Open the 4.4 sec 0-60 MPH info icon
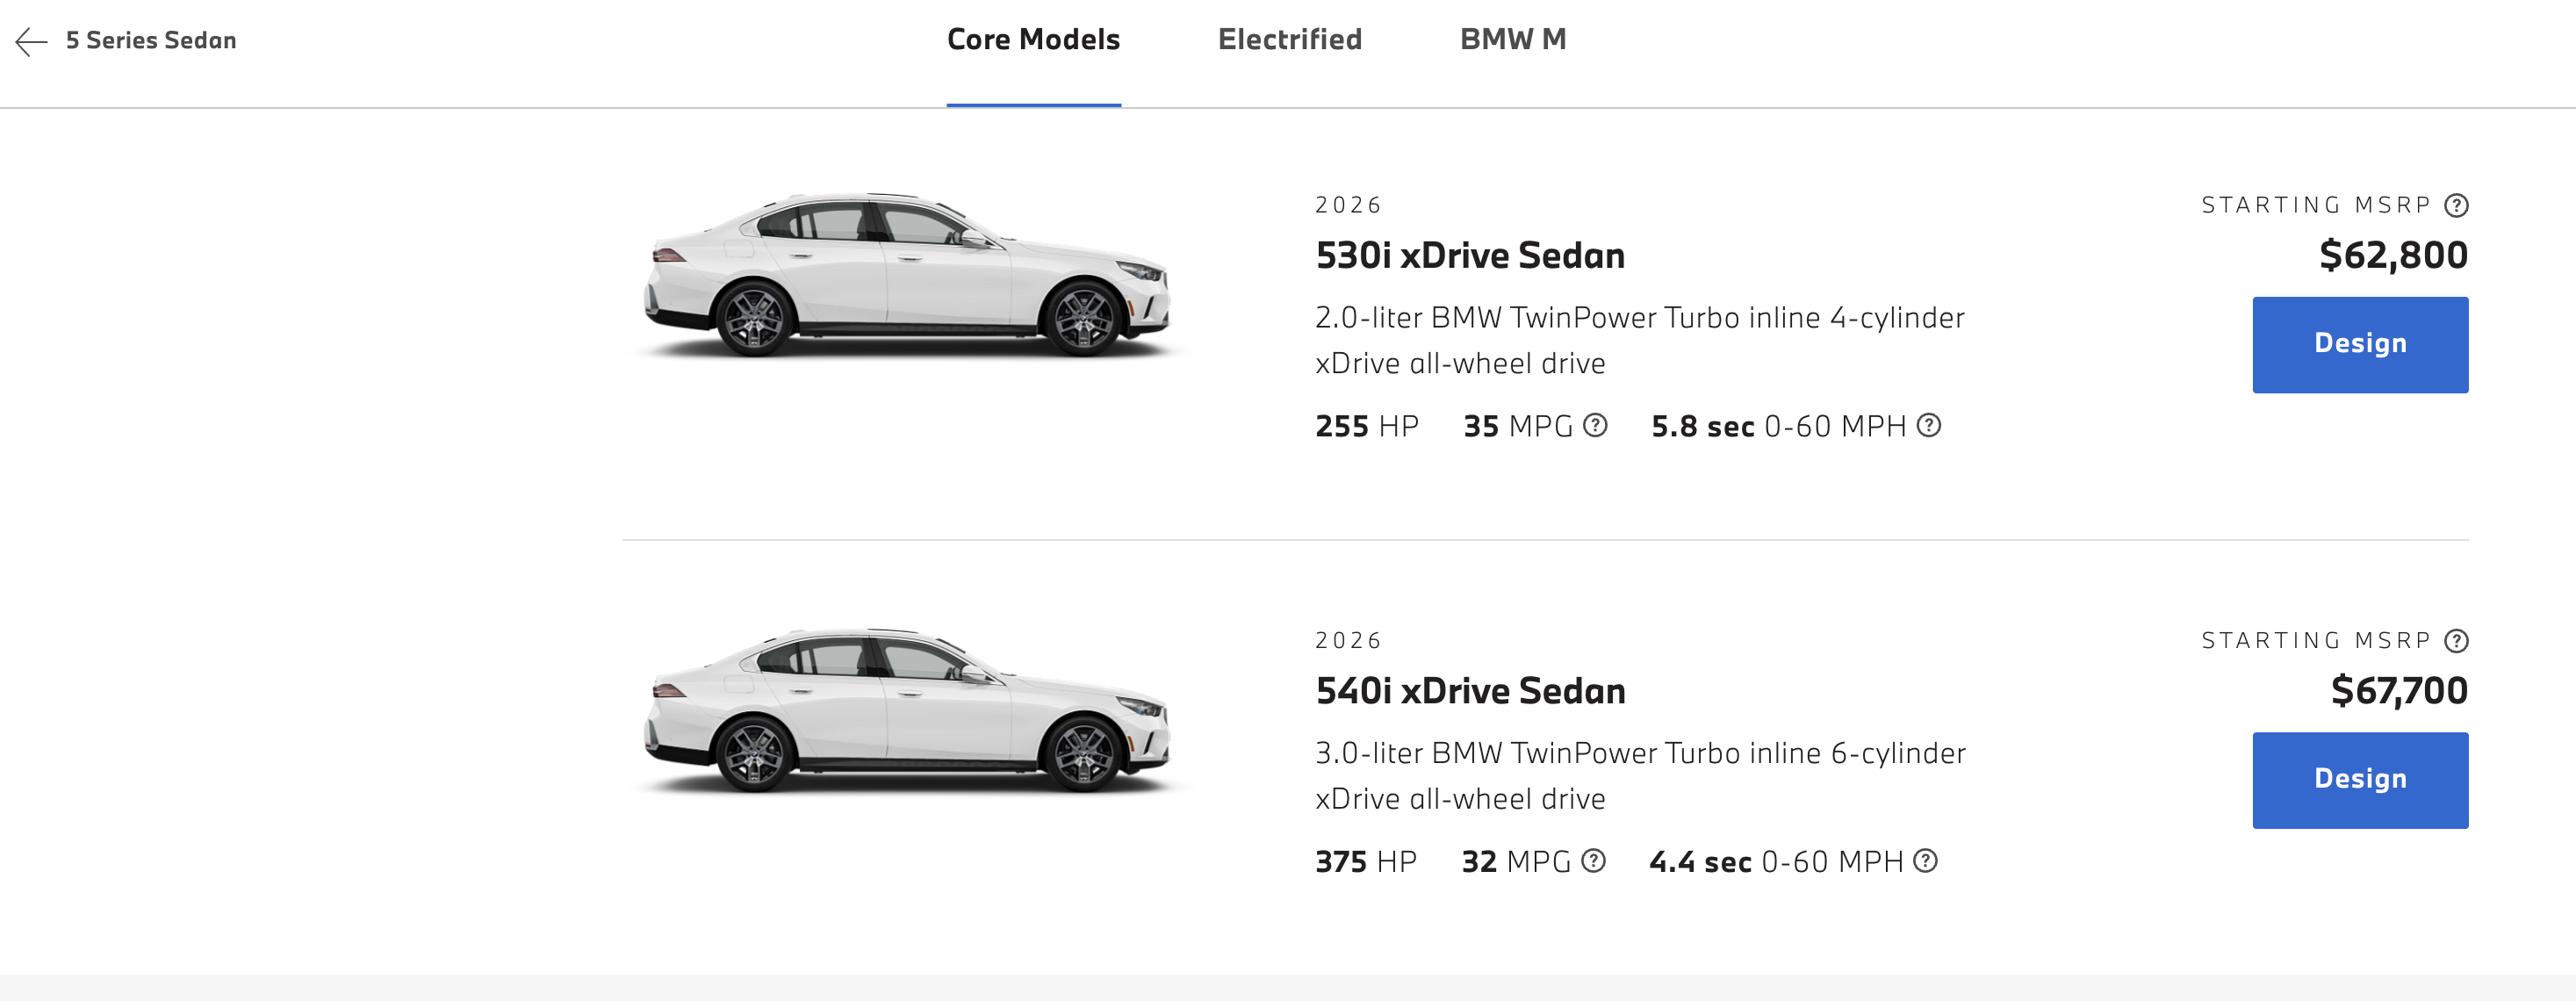The width and height of the screenshot is (2576, 1001). [x=1926, y=861]
